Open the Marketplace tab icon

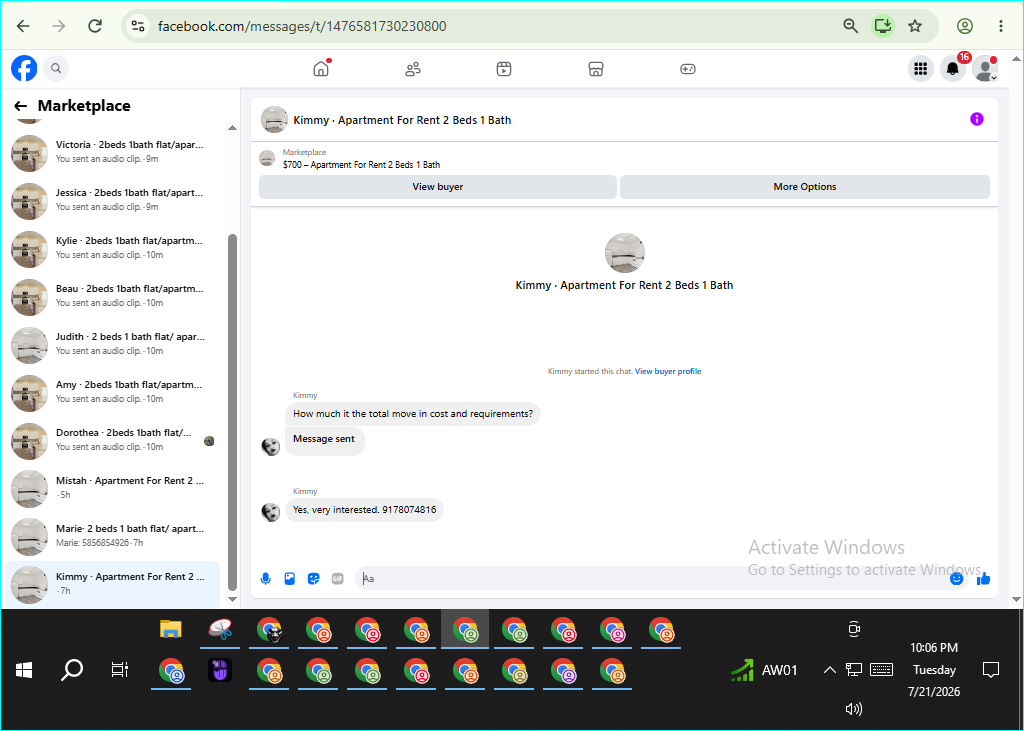click(x=596, y=69)
